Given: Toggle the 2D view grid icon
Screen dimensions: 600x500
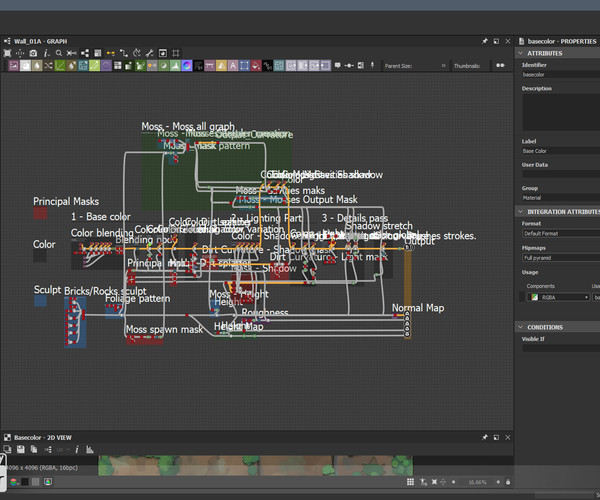Looking at the screenshot, I should 410,482.
